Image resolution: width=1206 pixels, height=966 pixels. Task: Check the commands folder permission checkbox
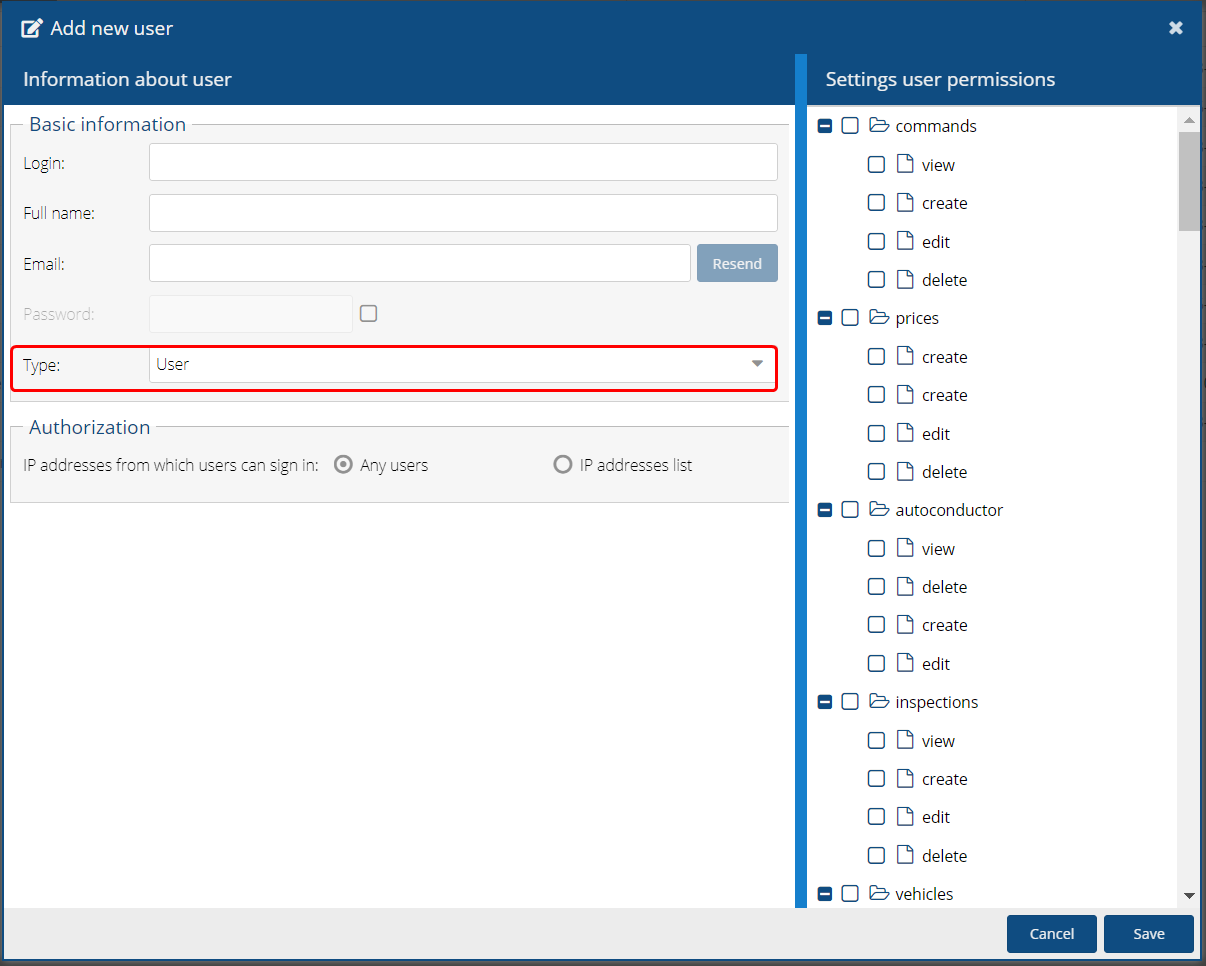click(850, 126)
